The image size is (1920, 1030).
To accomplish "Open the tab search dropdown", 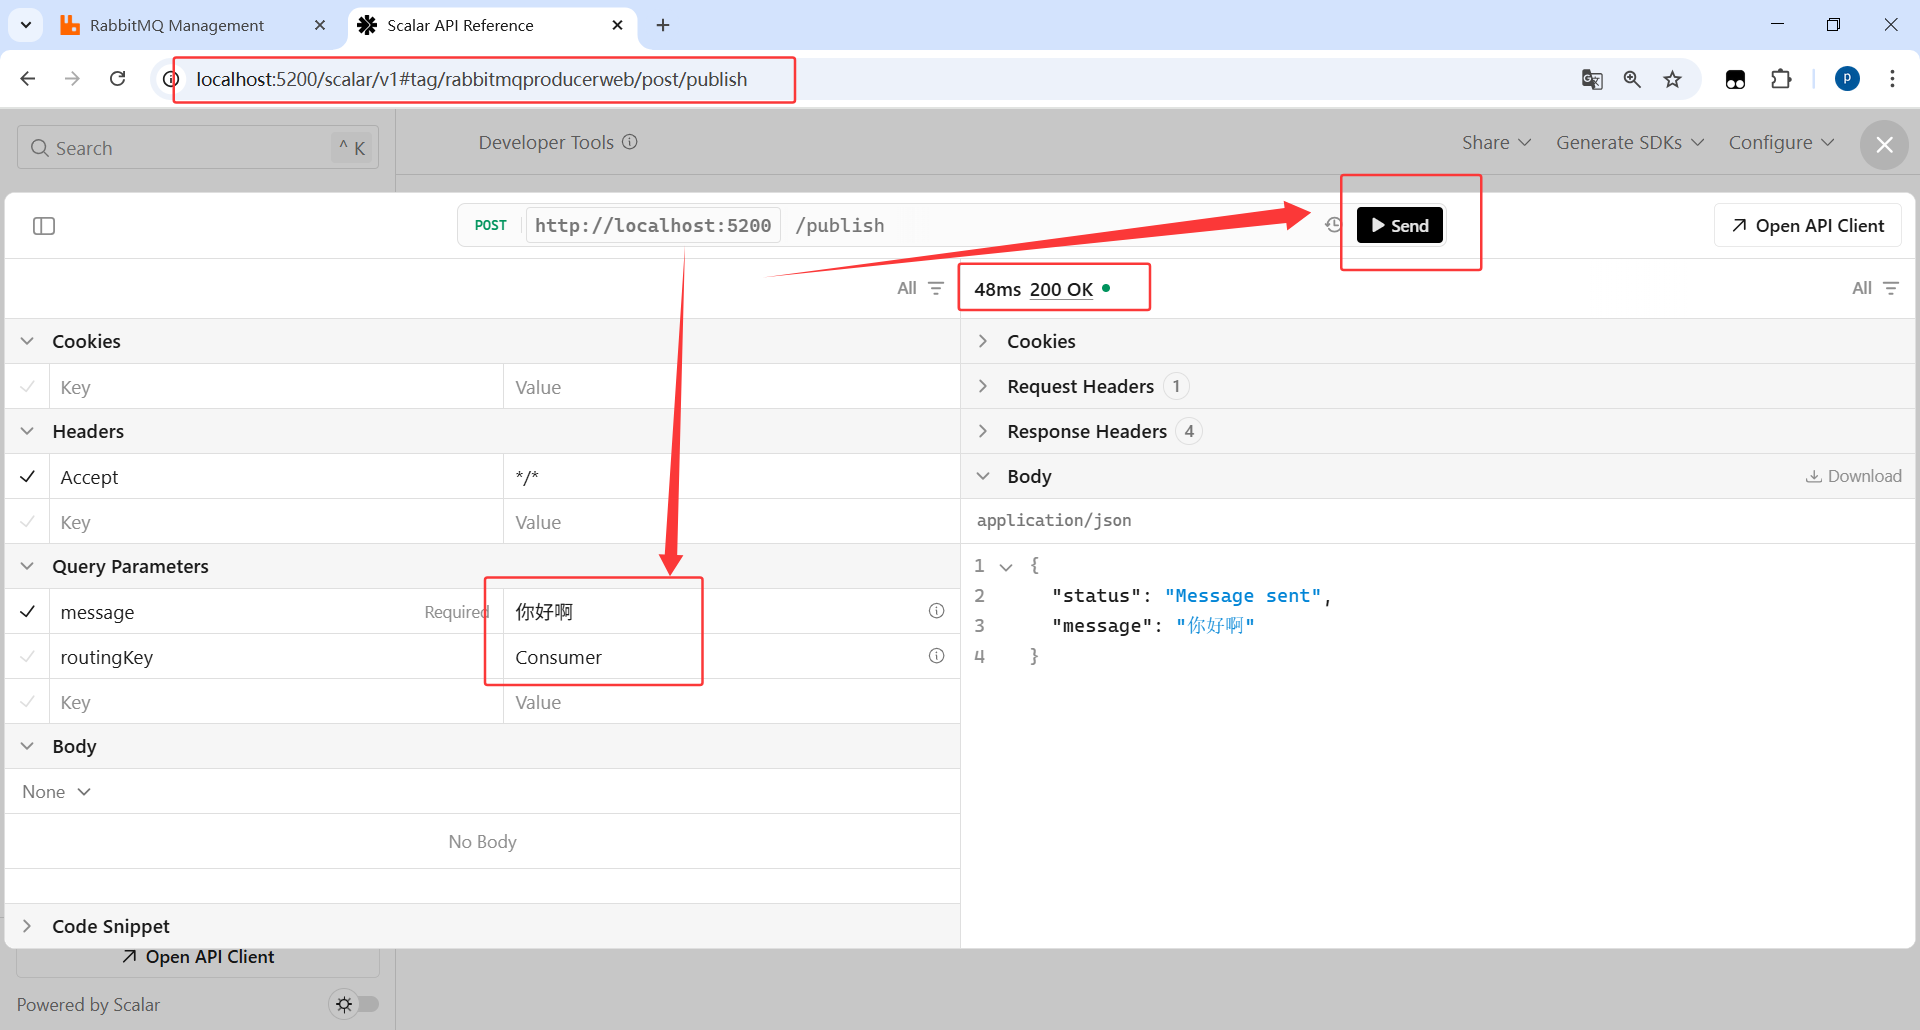I will (x=26, y=25).
